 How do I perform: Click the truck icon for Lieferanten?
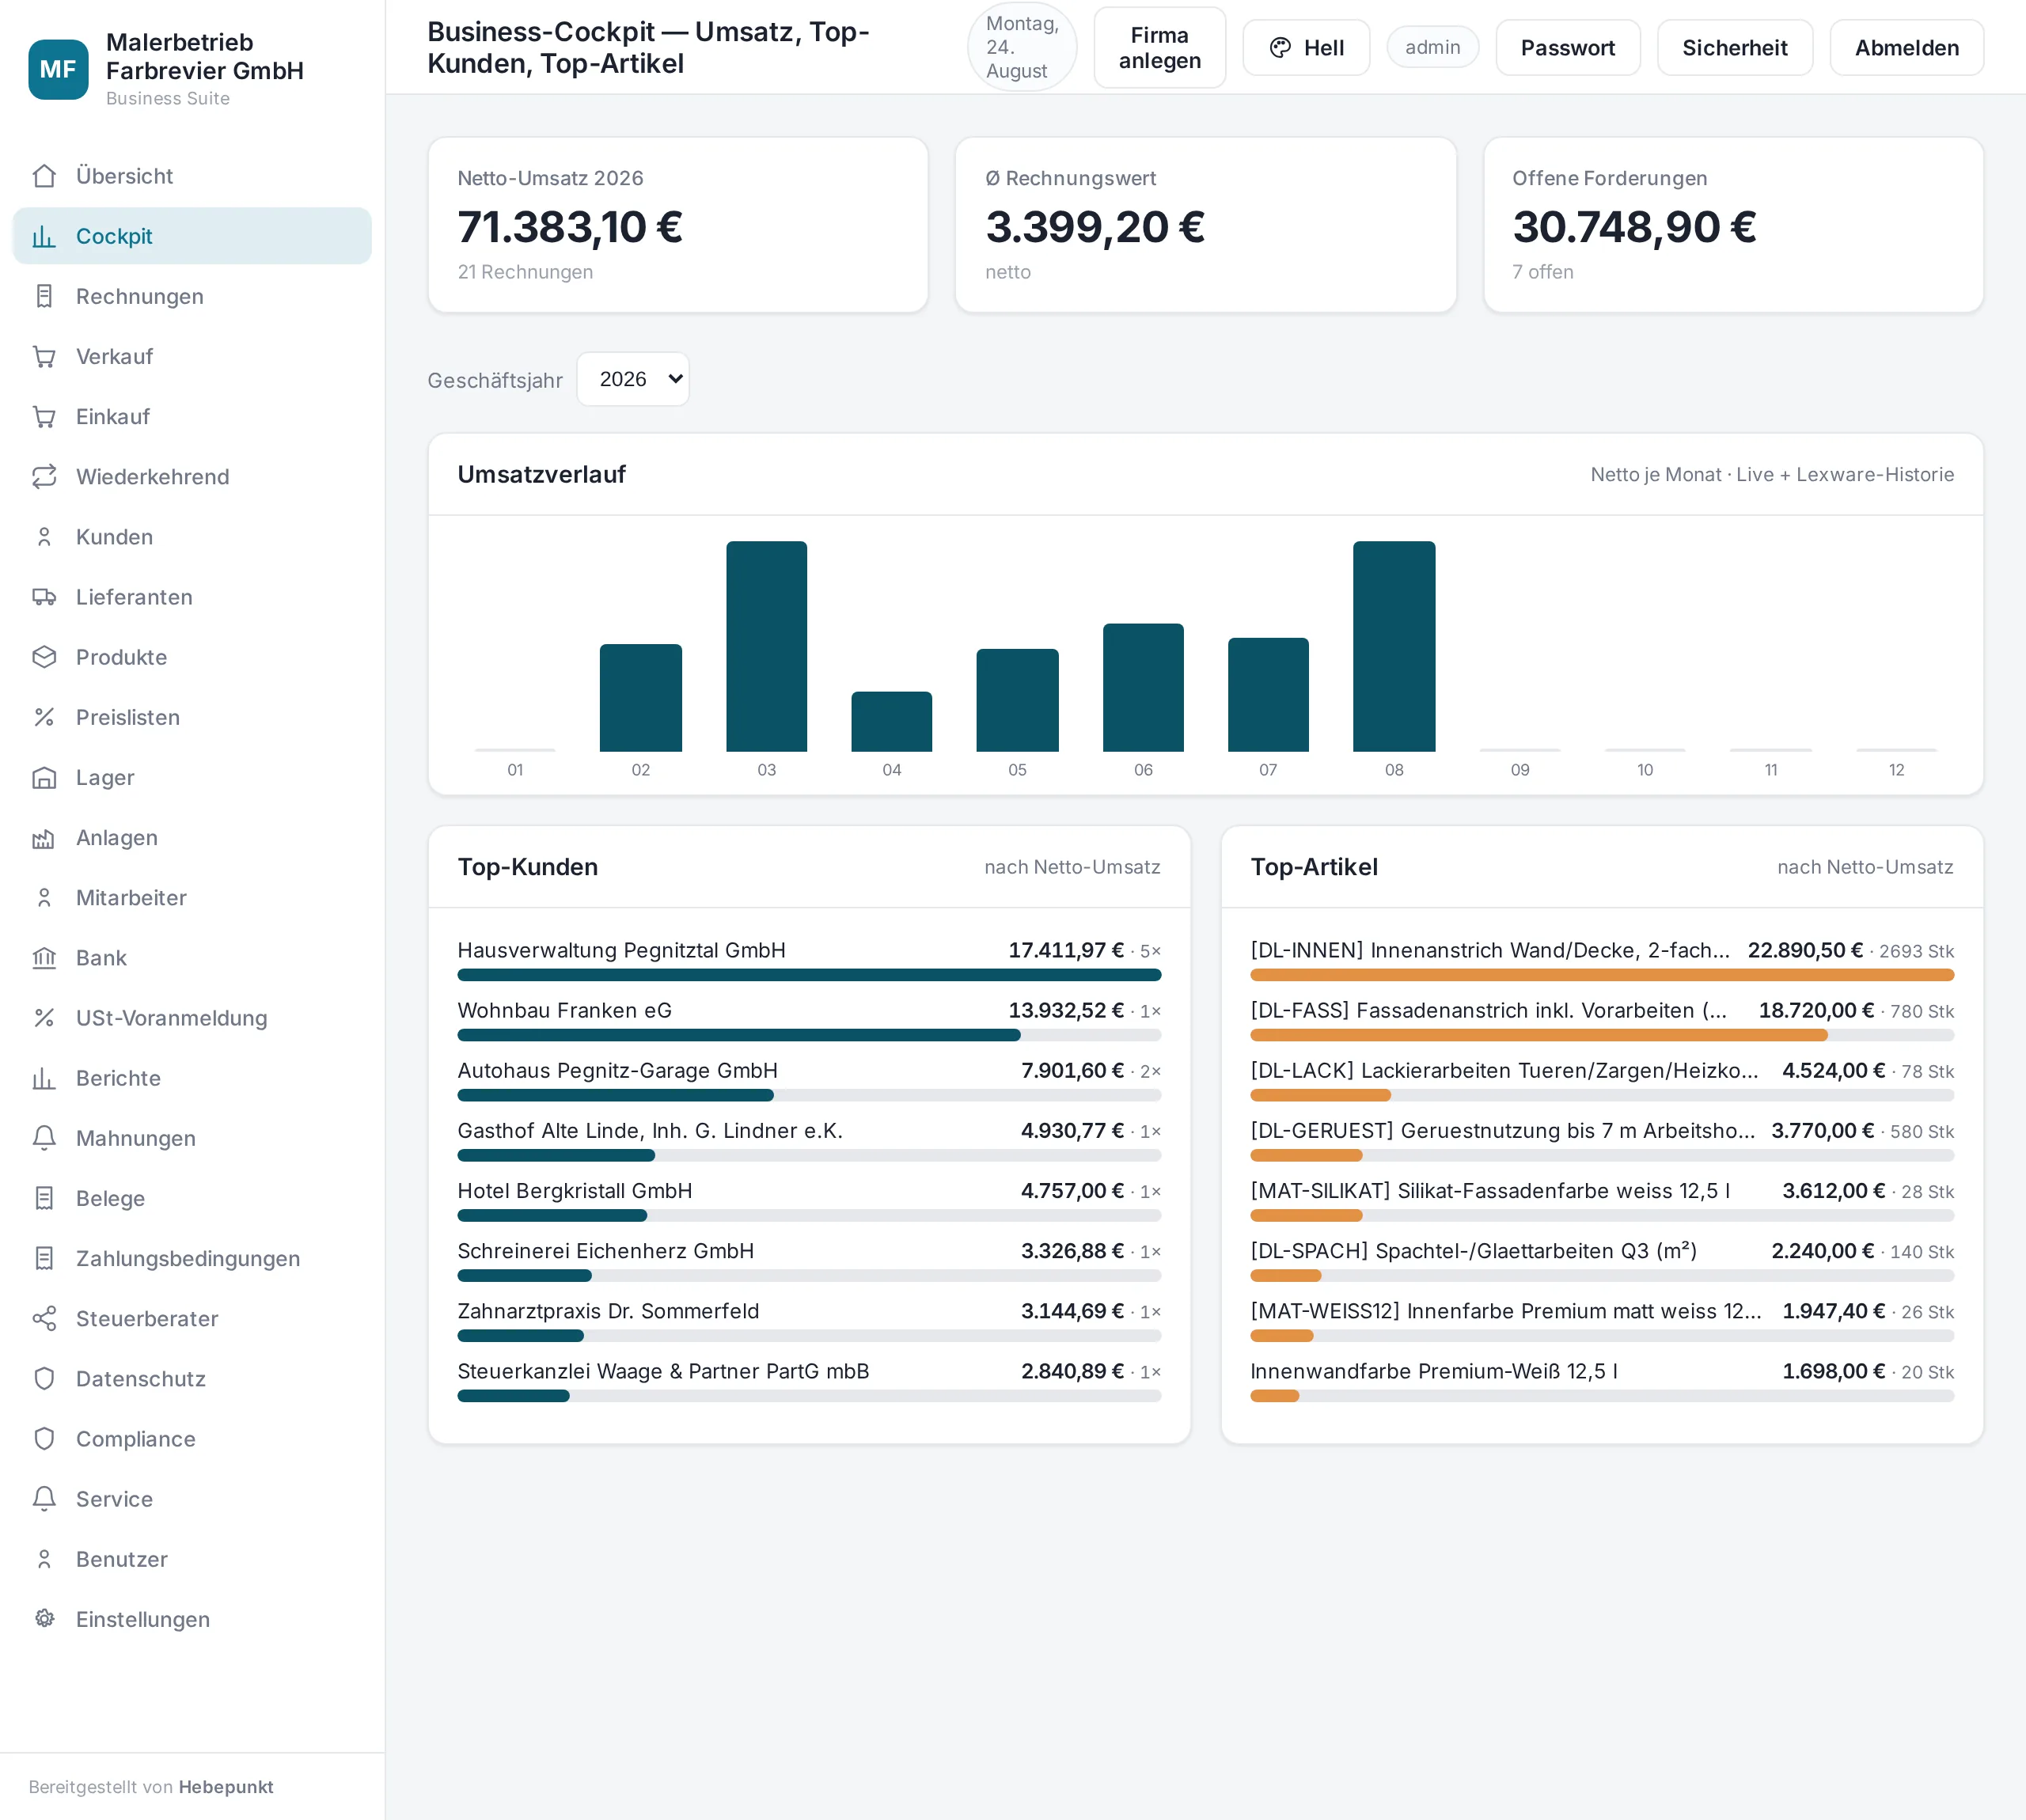coord(44,597)
